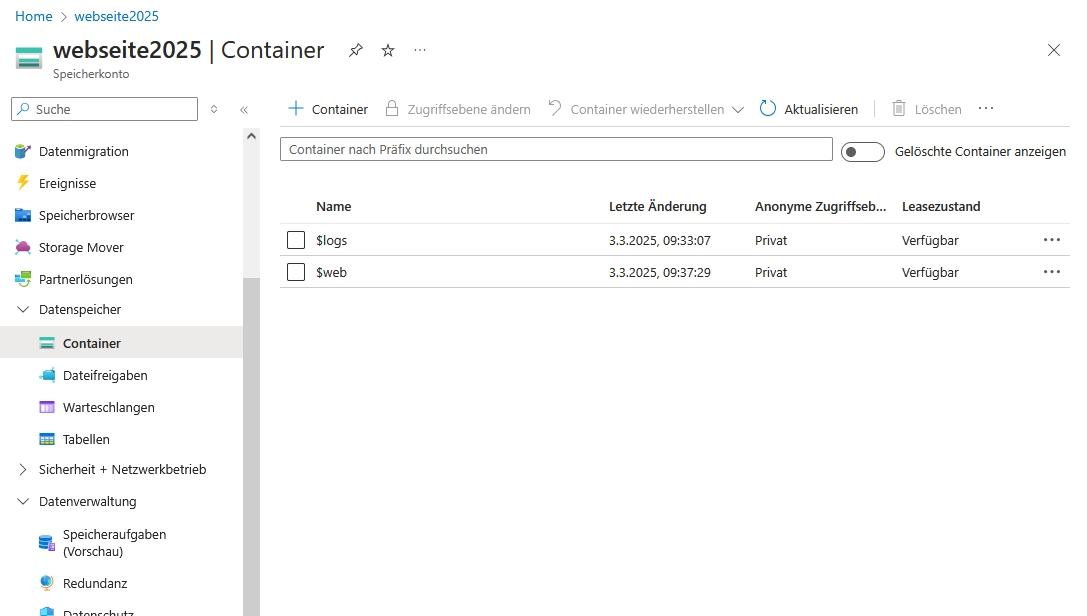1087x616 pixels.
Task: Toggle Gelöschte Container anzeigen switch
Action: click(862, 151)
